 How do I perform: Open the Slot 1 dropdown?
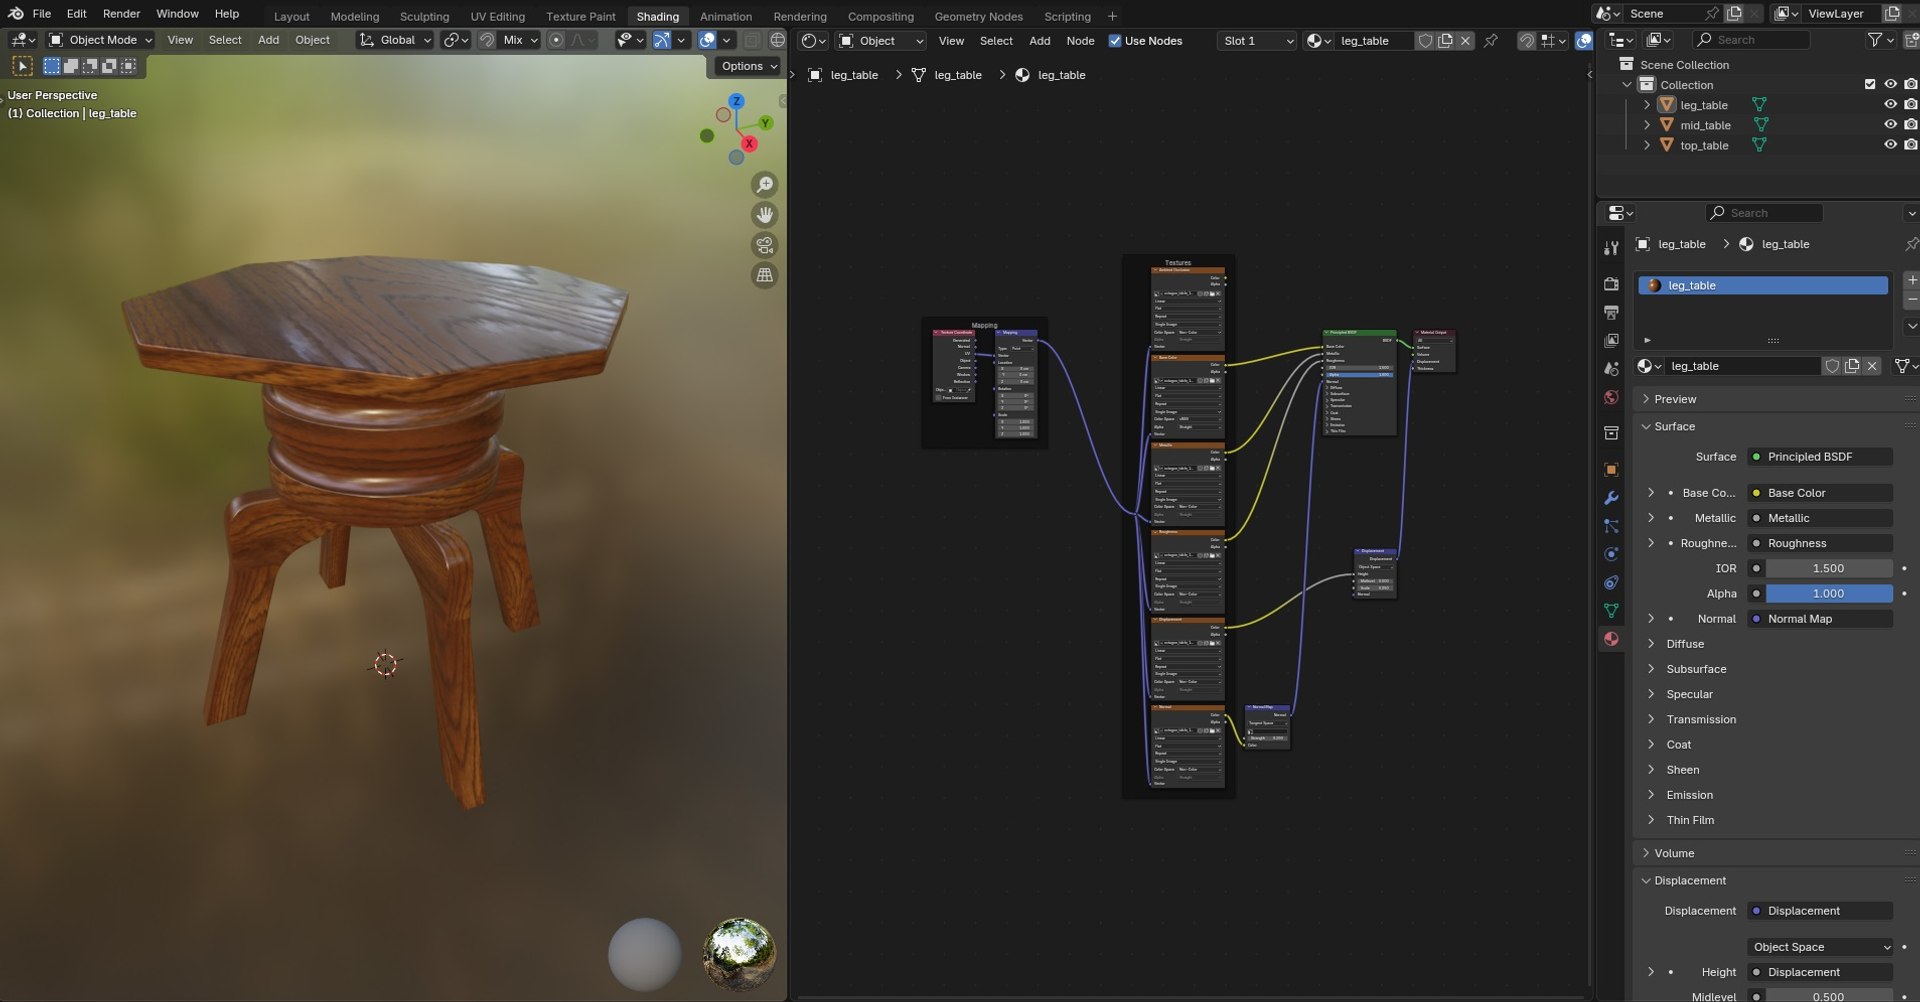coord(1257,41)
